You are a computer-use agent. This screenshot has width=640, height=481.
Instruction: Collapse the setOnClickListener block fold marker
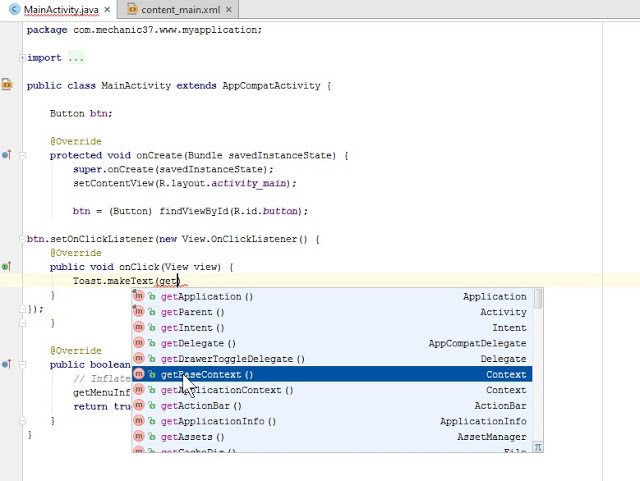coord(22,239)
